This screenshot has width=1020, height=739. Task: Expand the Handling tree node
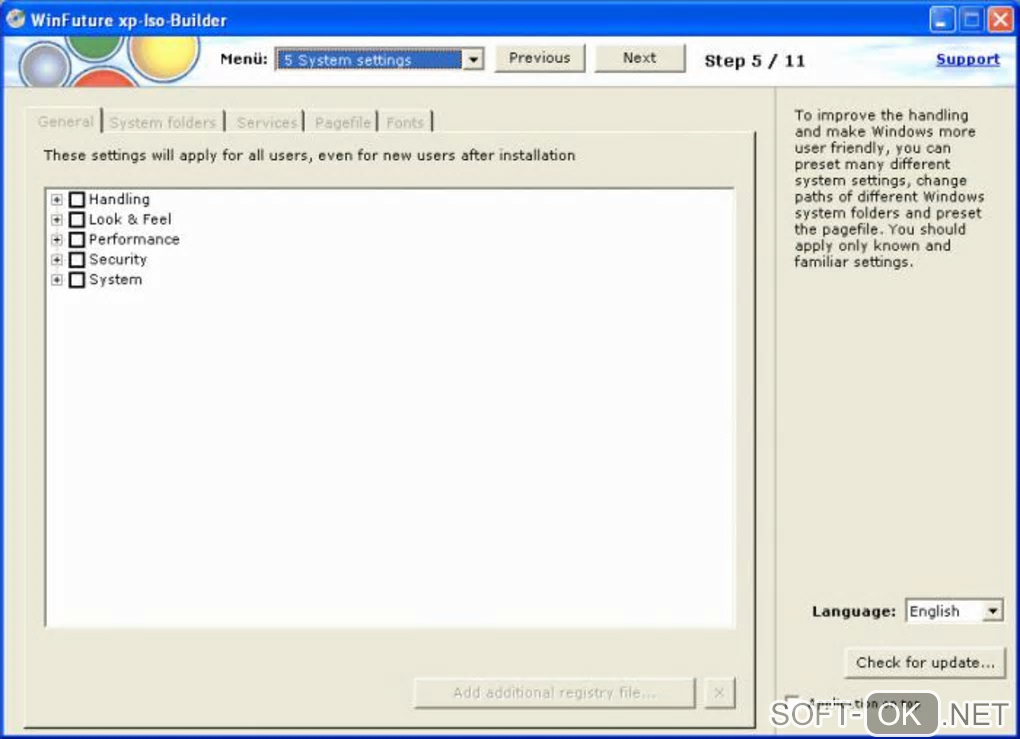pyautogui.click(x=57, y=199)
